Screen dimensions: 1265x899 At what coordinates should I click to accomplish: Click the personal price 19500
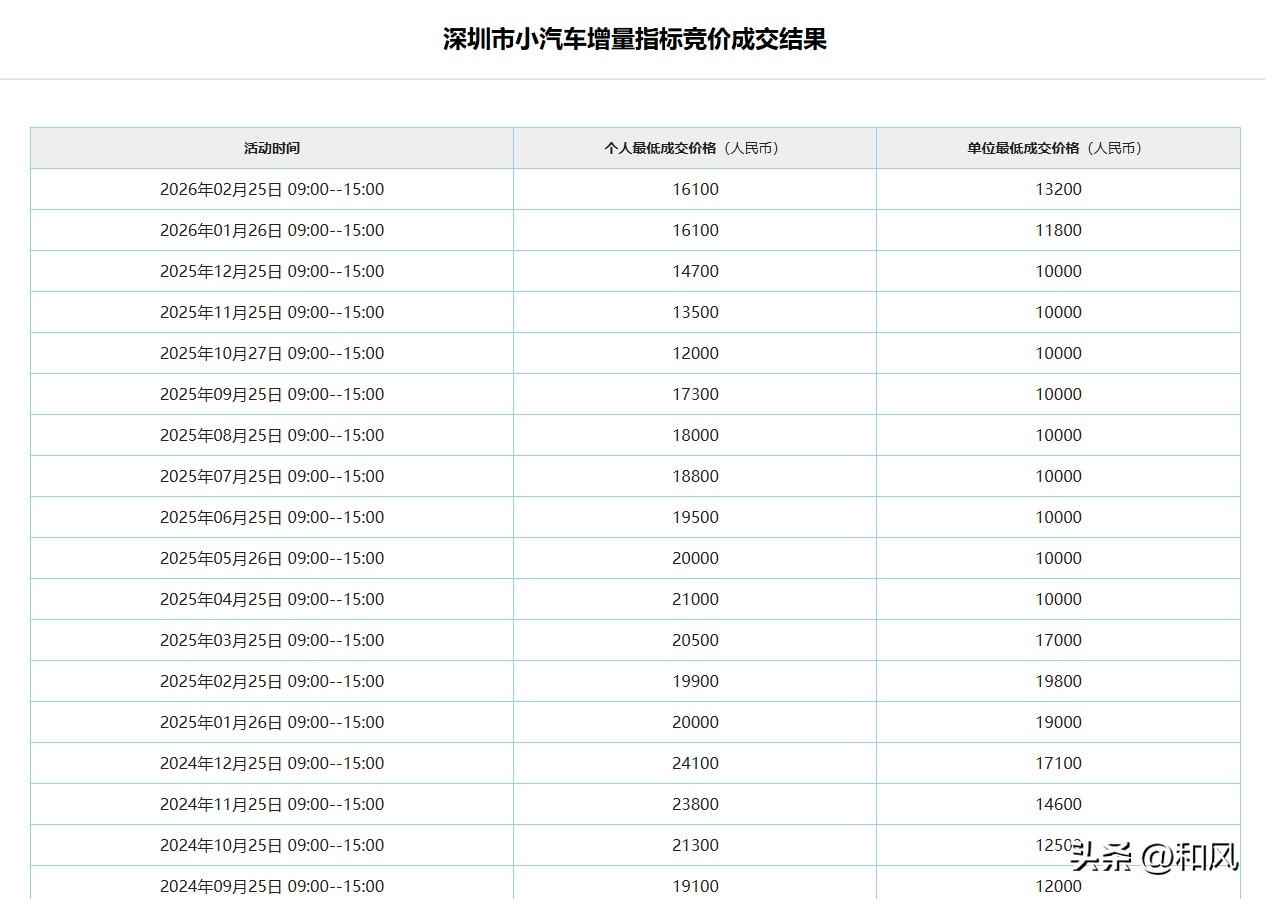coord(695,517)
